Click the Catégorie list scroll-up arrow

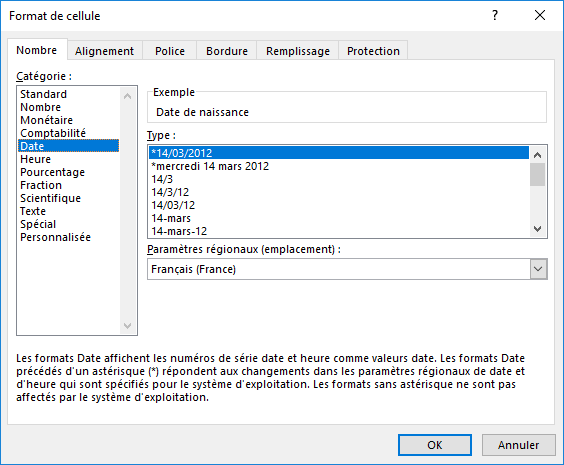point(127,96)
